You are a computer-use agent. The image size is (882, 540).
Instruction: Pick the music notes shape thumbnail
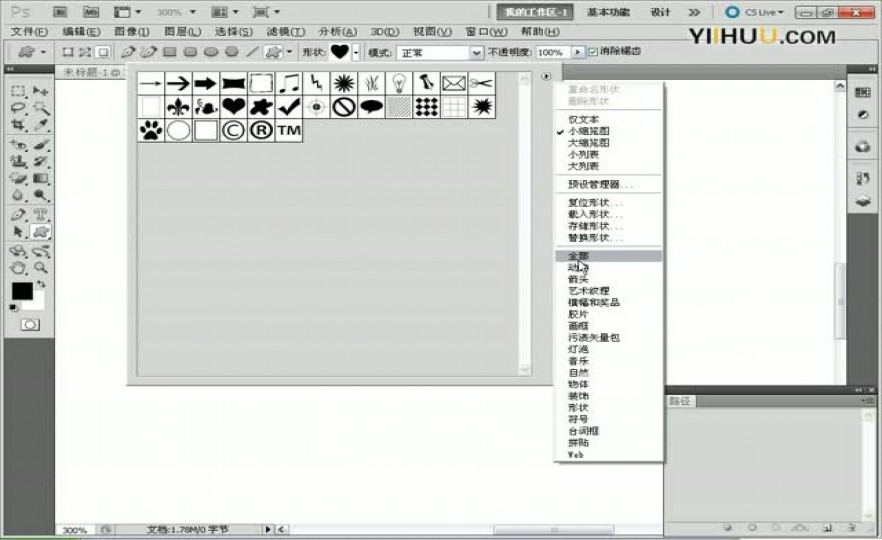pyautogui.click(x=289, y=83)
